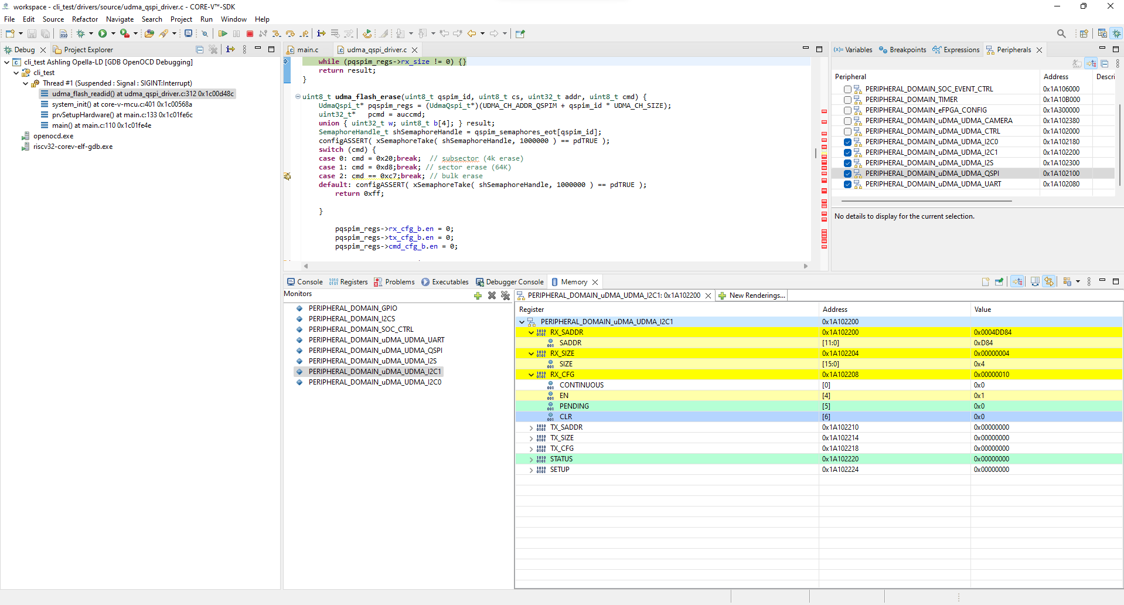Select PERIPHERAL_DOMAIN_GPIO in Monitors list
The image size is (1124, 605).
(x=352, y=308)
